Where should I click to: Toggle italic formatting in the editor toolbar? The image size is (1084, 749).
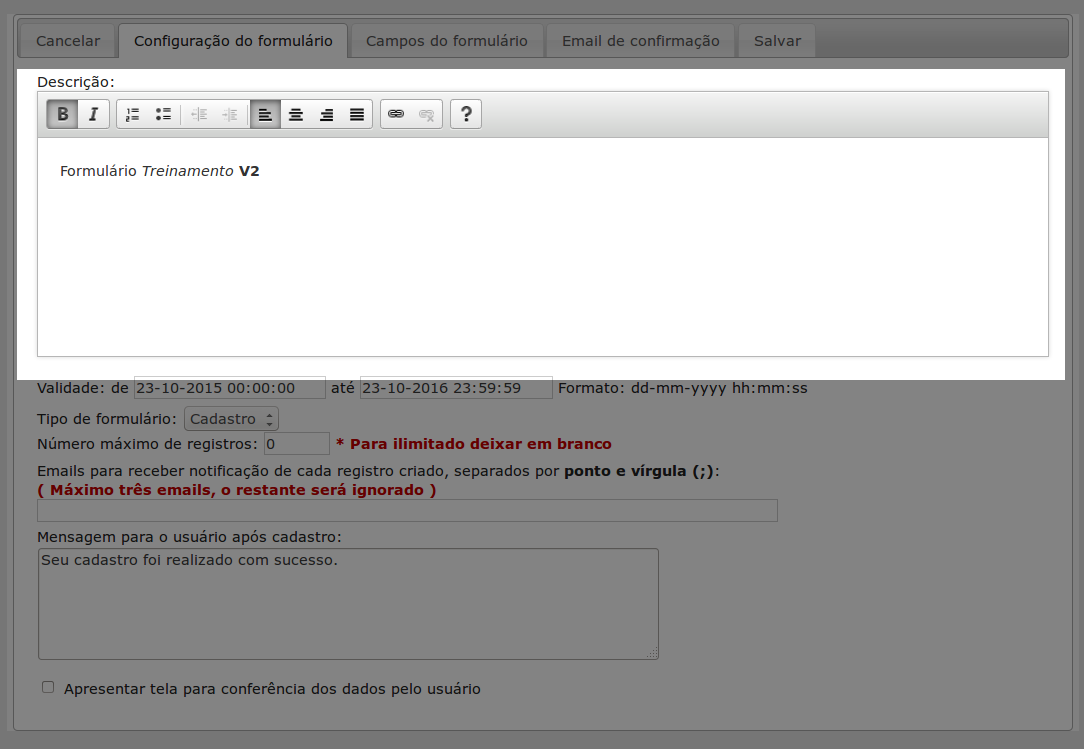[93, 115]
